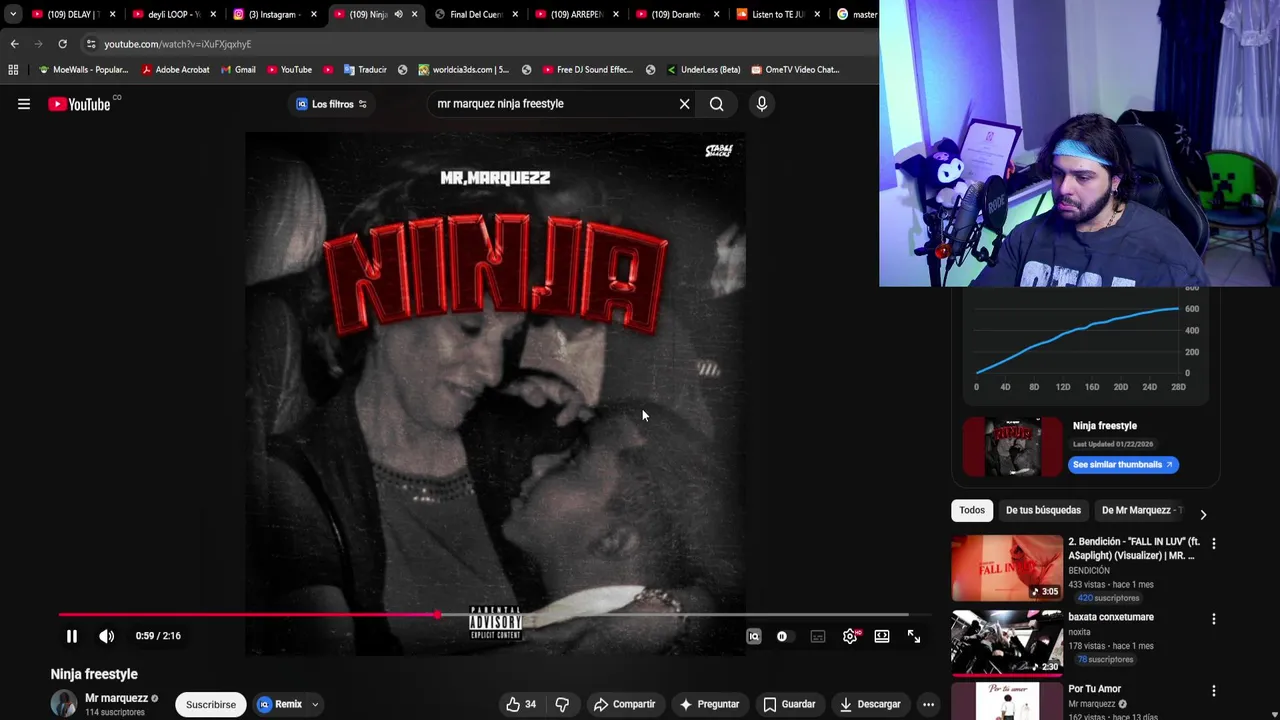Open baxata conxetumare video thumbnail

pos(1007,642)
